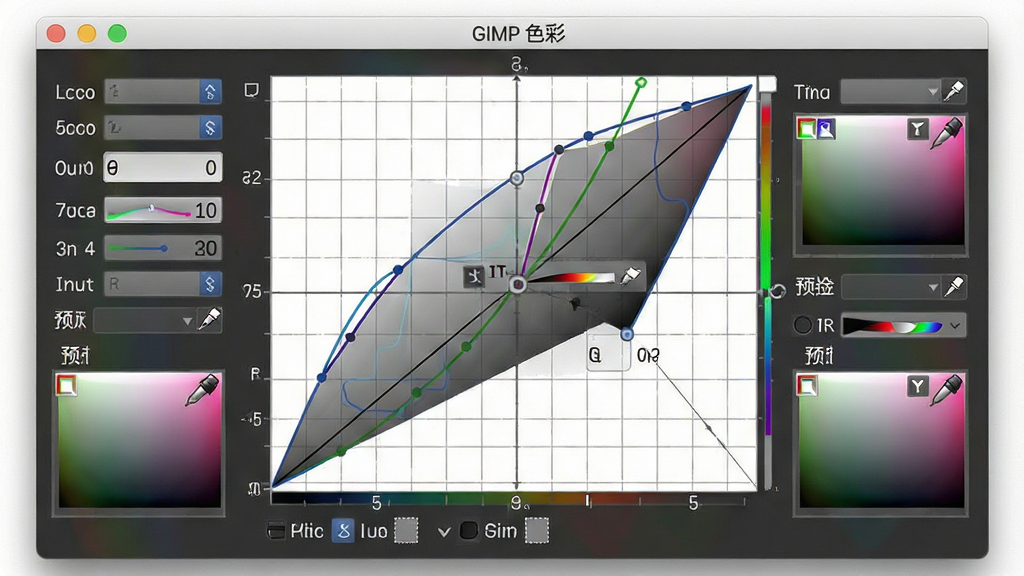Adjust the 7oca slider showing 10
The image size is (1024, 576).
click(163, 210)
